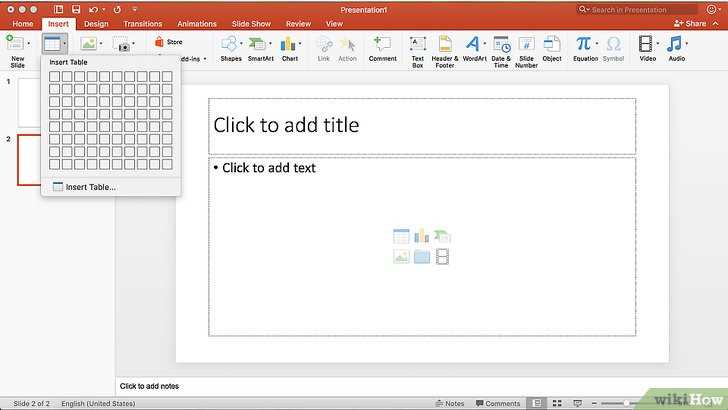The height and width of the screenshot is (410, 728).
Task: Switch to Normal view in status bar
Action: coord(537,403)
